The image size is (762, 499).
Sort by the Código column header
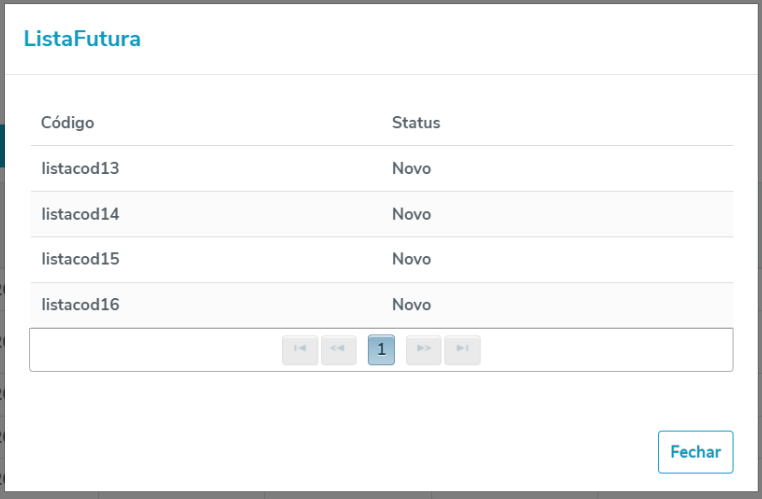coord(68,123)
